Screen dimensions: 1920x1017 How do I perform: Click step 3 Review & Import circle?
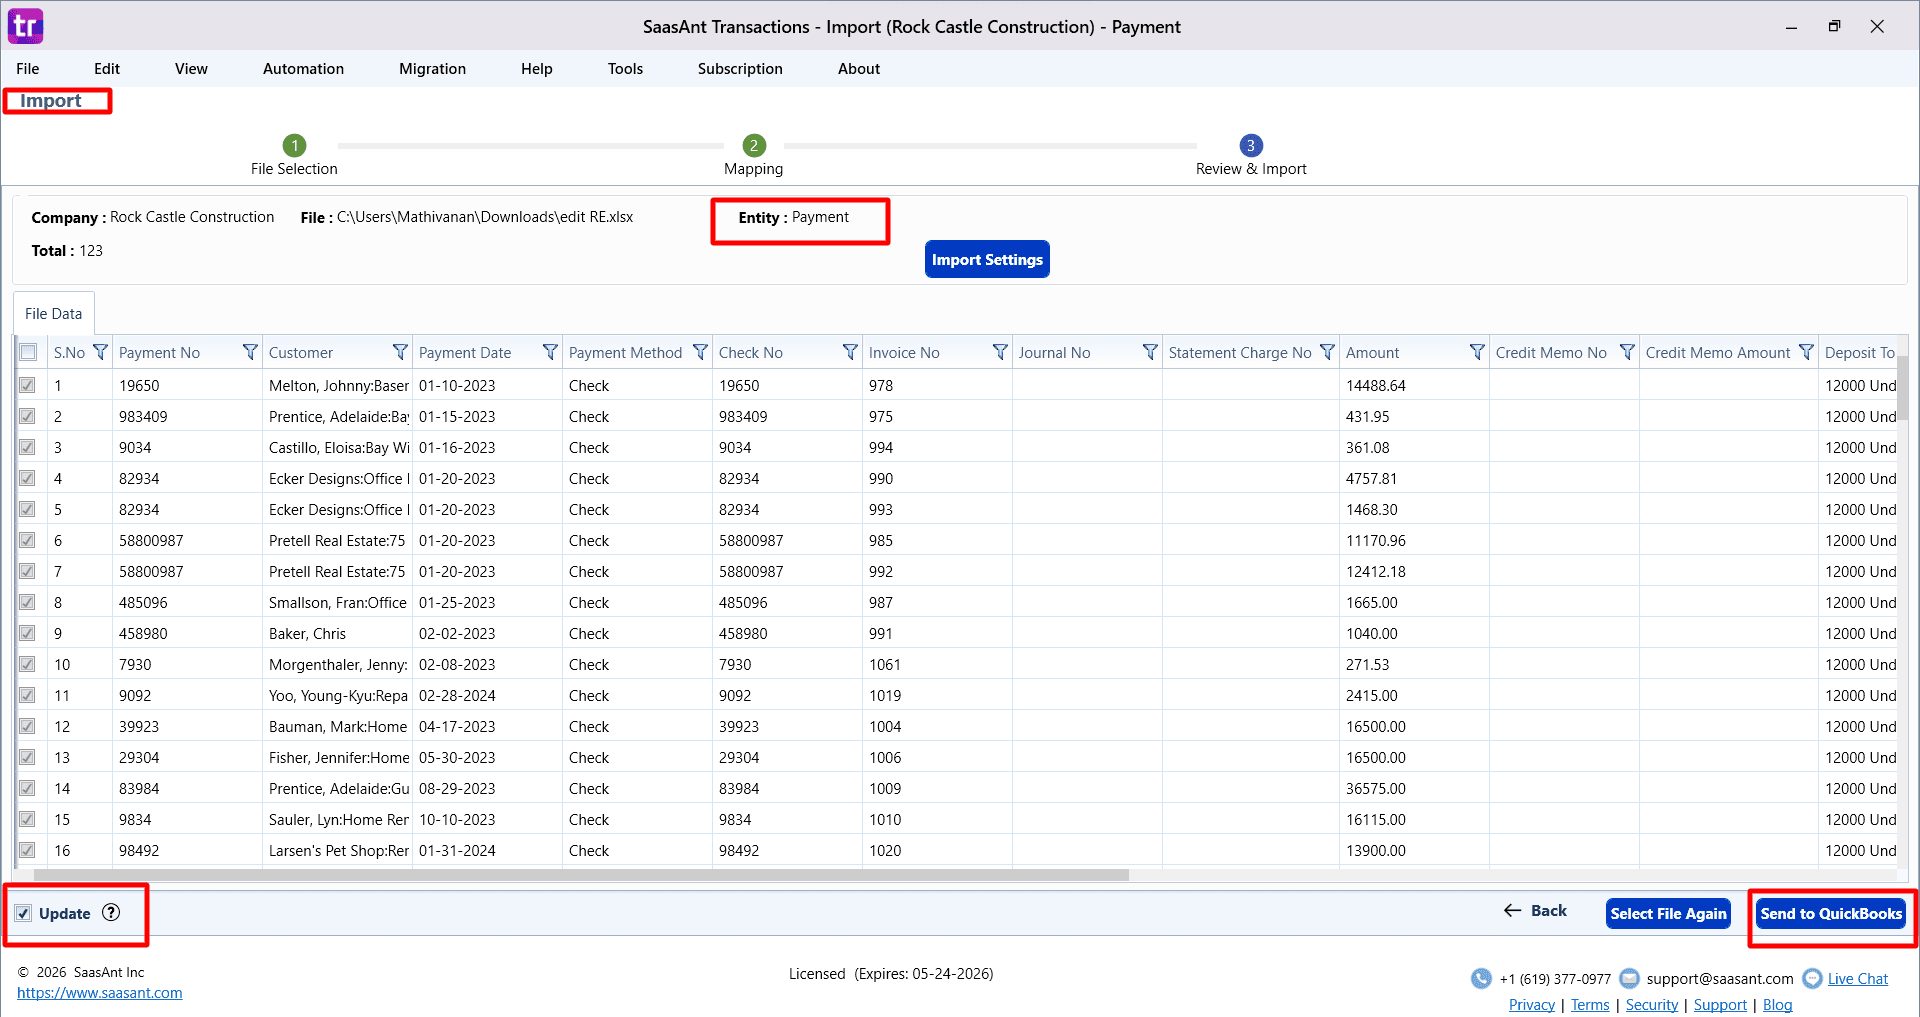tap(1250, 145)
